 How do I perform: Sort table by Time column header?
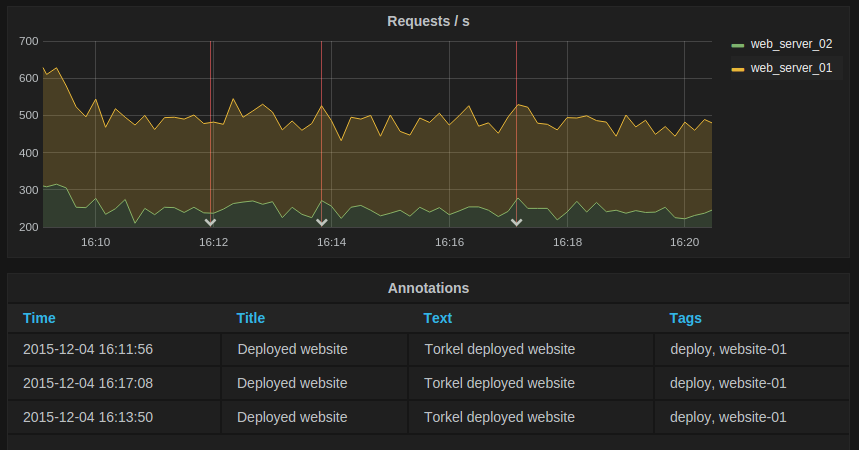point(39,318)
